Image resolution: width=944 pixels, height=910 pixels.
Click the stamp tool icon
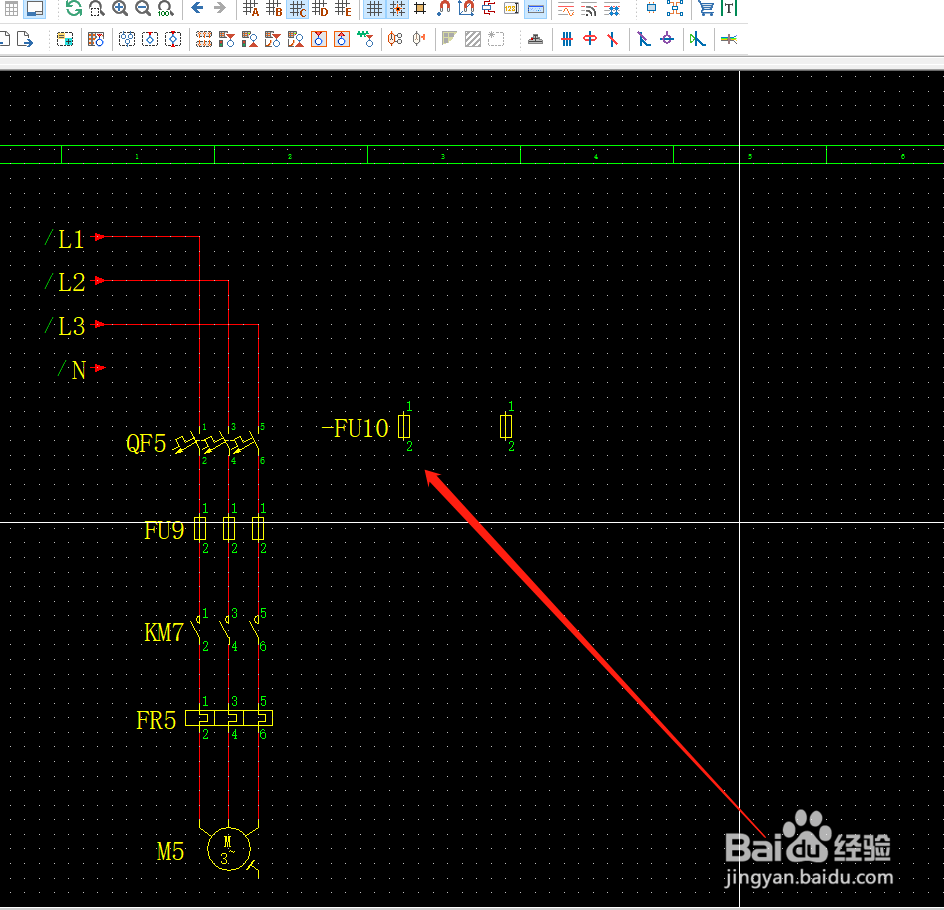(535, 40)
